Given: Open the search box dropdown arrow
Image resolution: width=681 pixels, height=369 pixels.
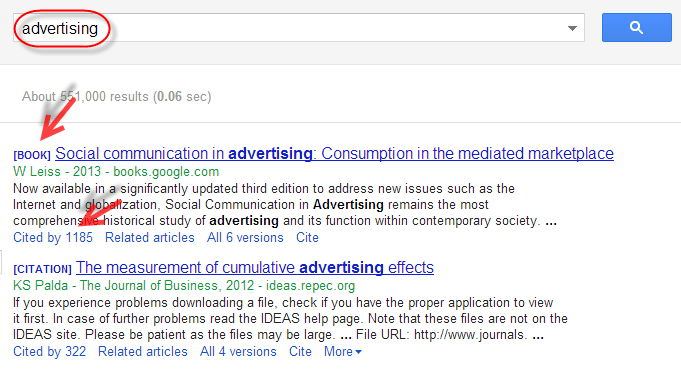Looking at the screenshot, I should click(572, 28).
